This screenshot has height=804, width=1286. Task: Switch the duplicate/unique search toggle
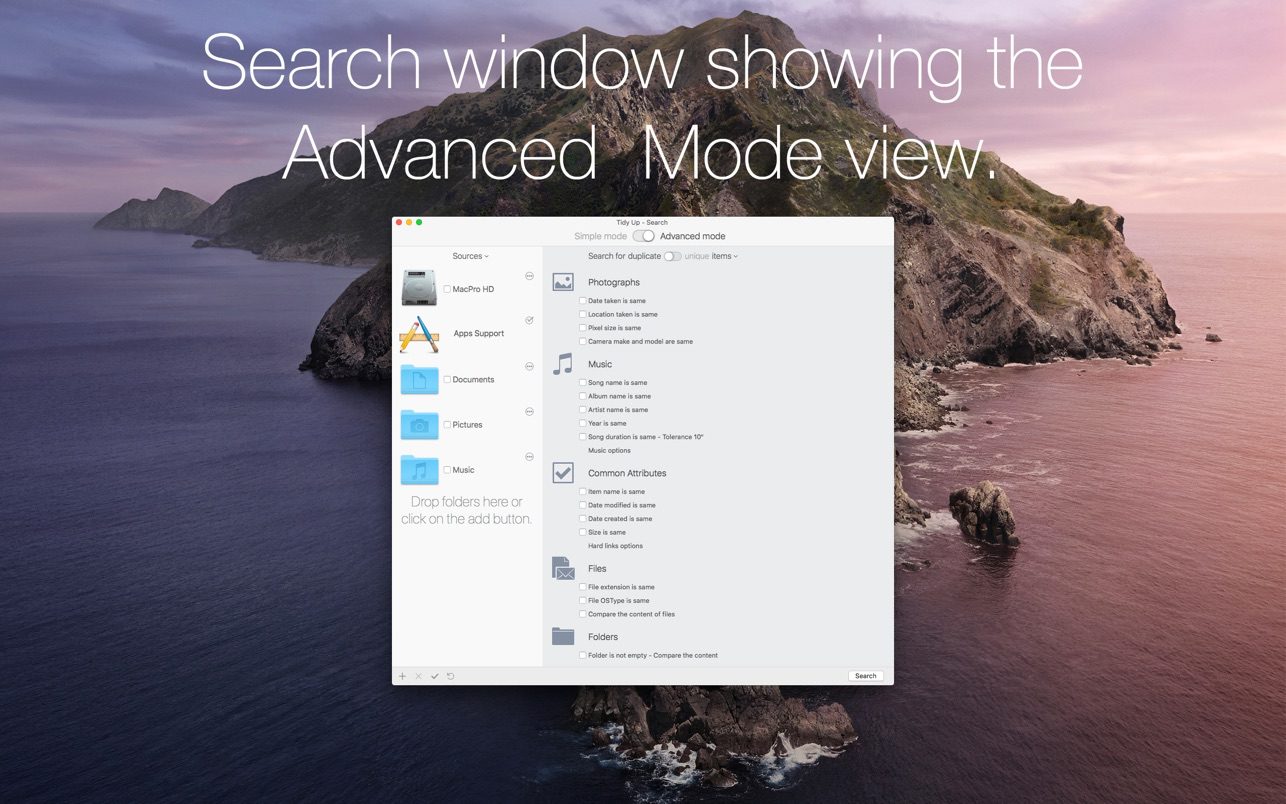click(672, 256)
